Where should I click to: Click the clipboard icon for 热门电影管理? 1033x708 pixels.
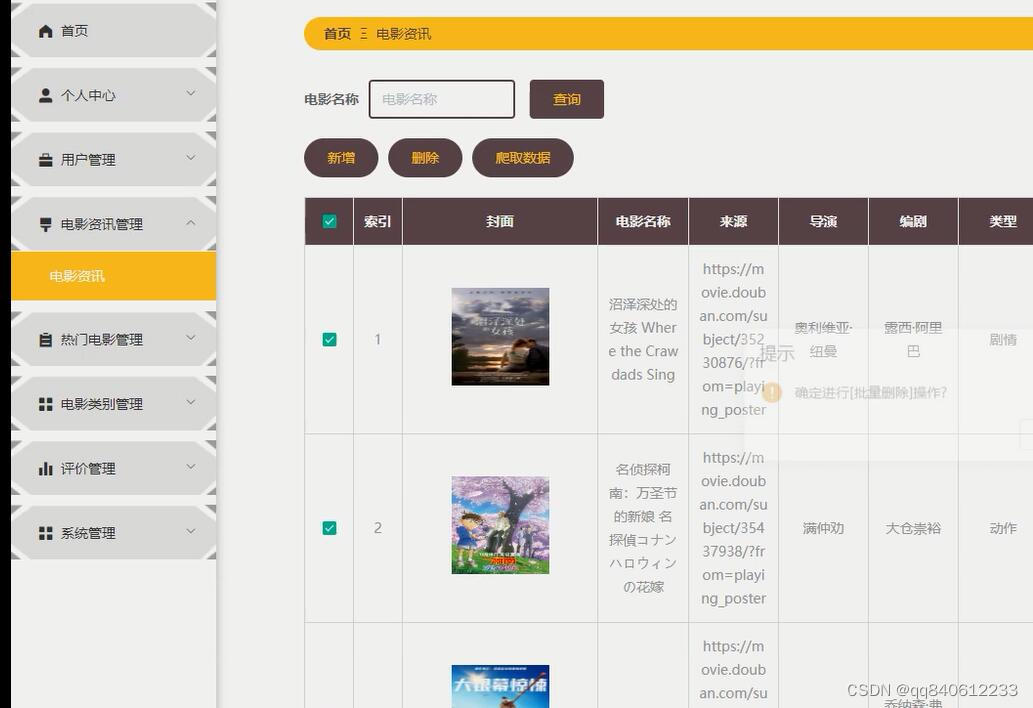[x=45, y=340]
